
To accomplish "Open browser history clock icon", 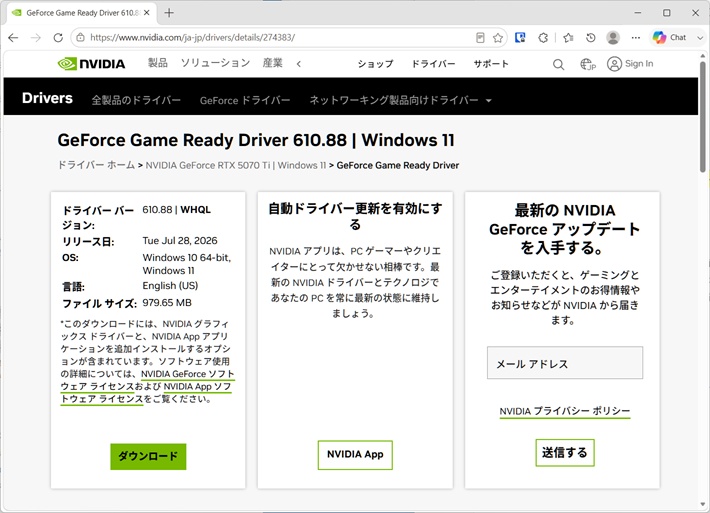I will click(x=590, y=38).
